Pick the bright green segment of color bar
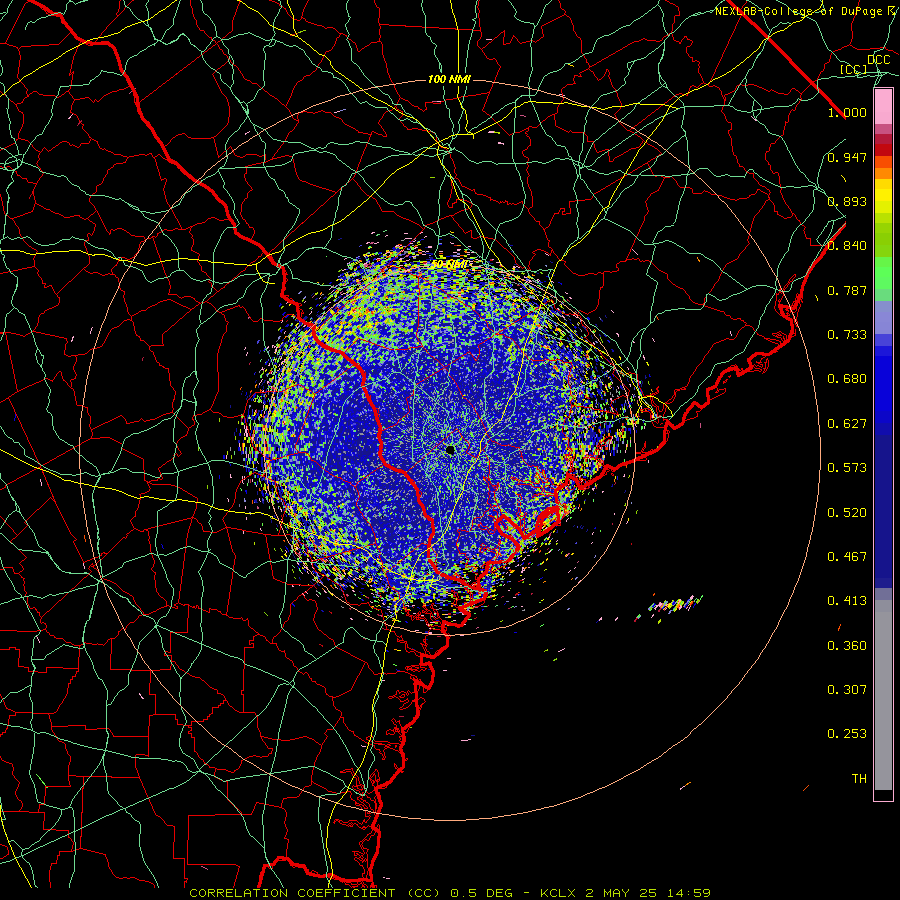Viewport: 900px width, 900px height. (883, 273)
